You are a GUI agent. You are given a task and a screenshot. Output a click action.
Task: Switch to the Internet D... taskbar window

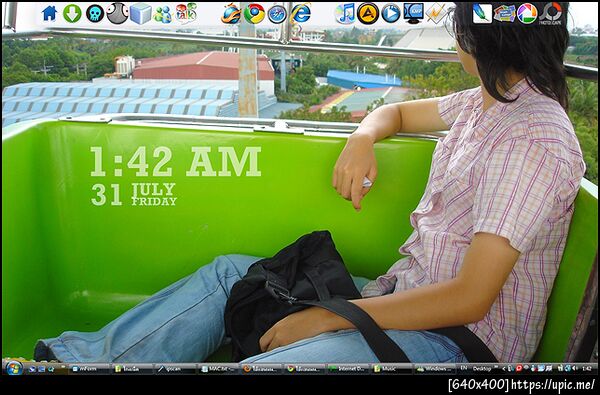click(348, 369)
